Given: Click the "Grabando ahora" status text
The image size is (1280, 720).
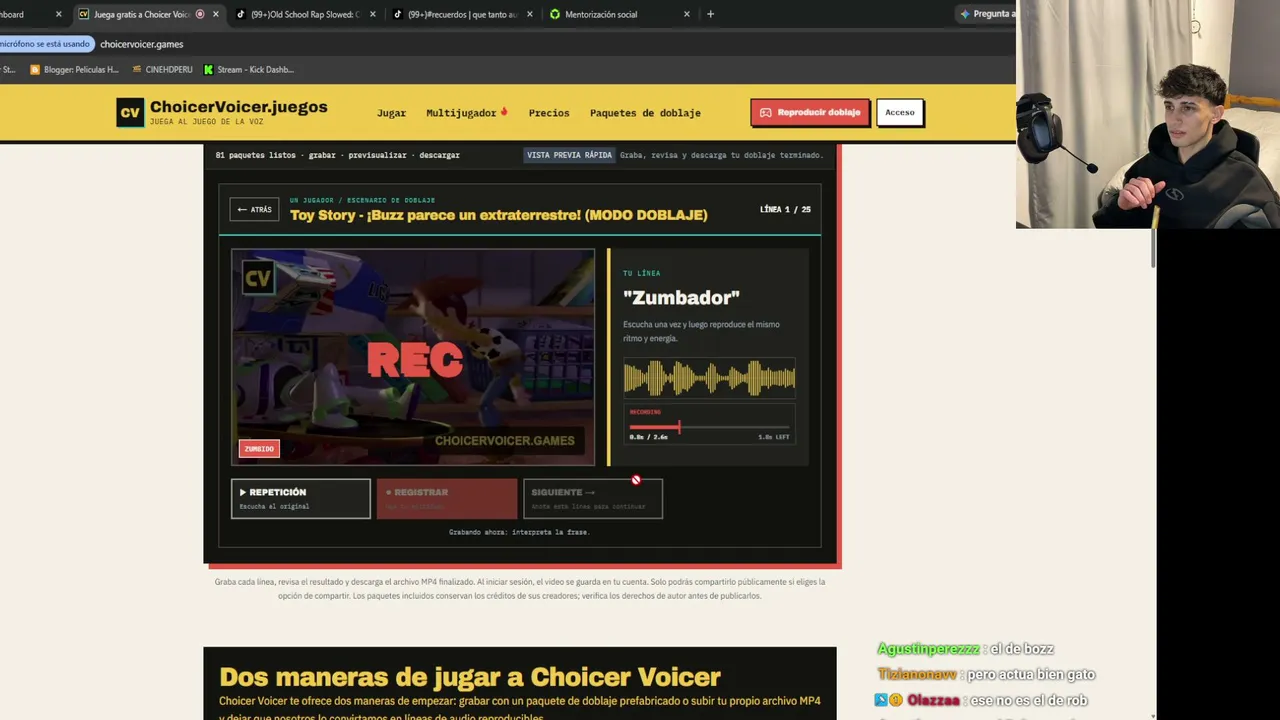Looking at the screenshot, I should click(519, 532).
